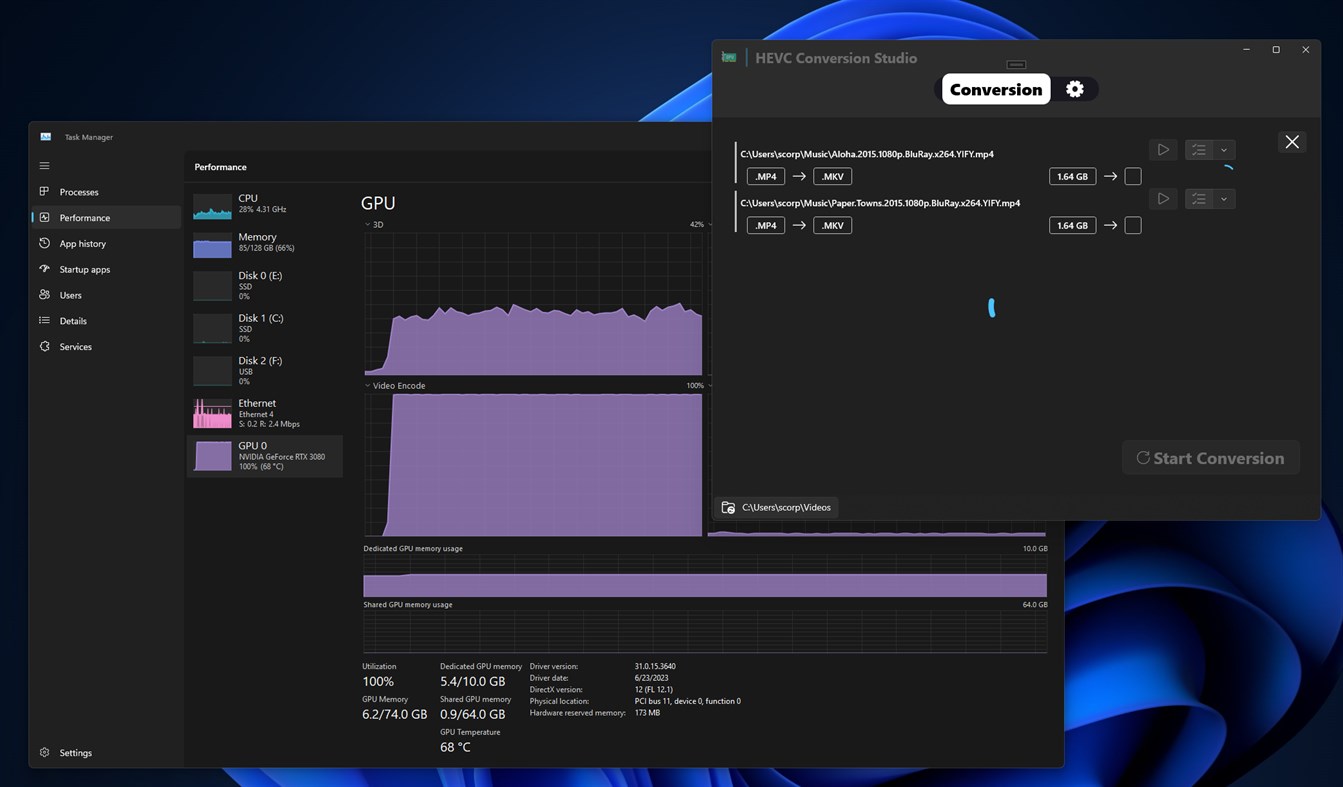Click .MP4 source format of Paper.Towns.2015
1343x787 pixels.
click(766, 226)
